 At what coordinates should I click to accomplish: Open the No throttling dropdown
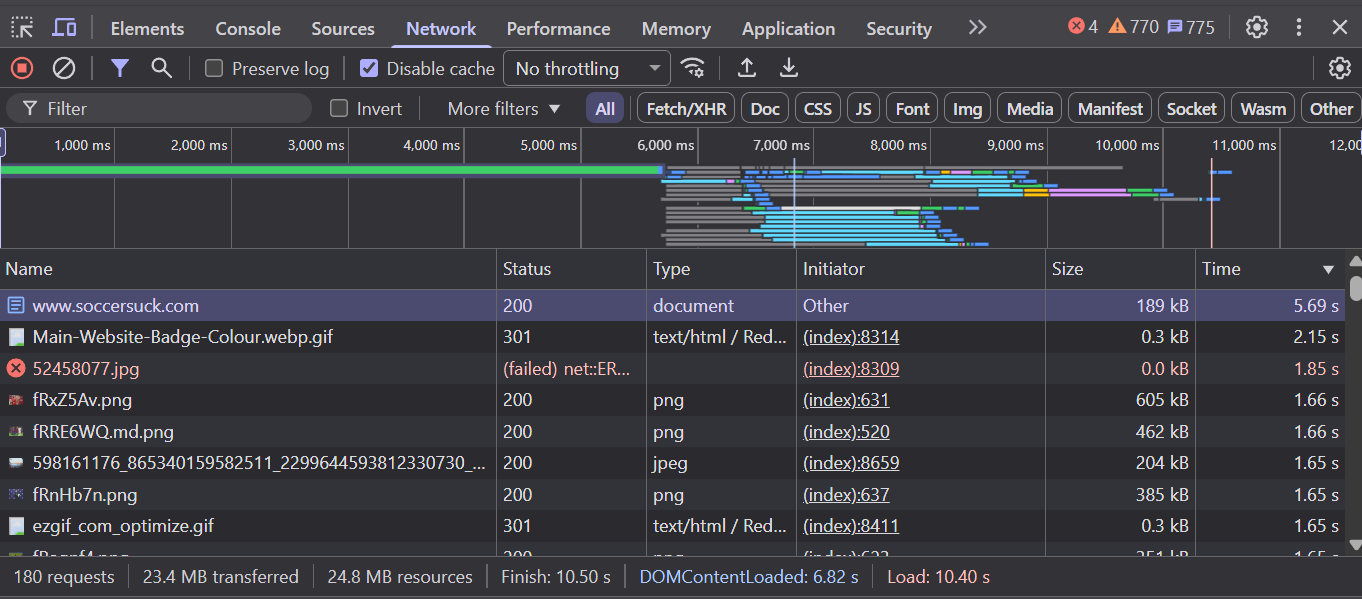tap(587, 69)
